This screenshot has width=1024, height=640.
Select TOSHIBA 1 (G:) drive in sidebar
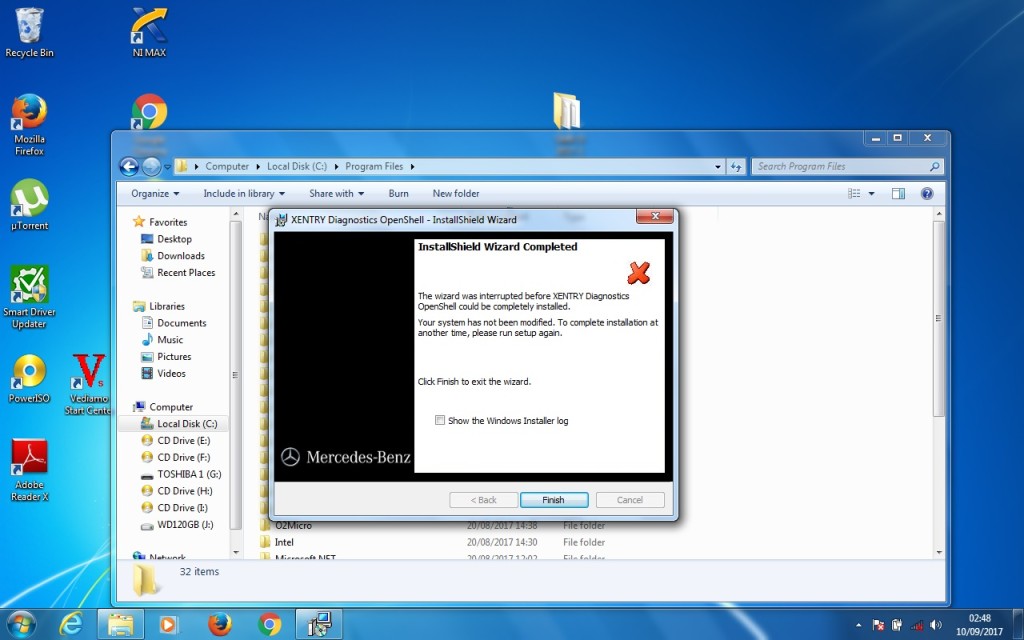pyautogui.click(x=188, y=474)
